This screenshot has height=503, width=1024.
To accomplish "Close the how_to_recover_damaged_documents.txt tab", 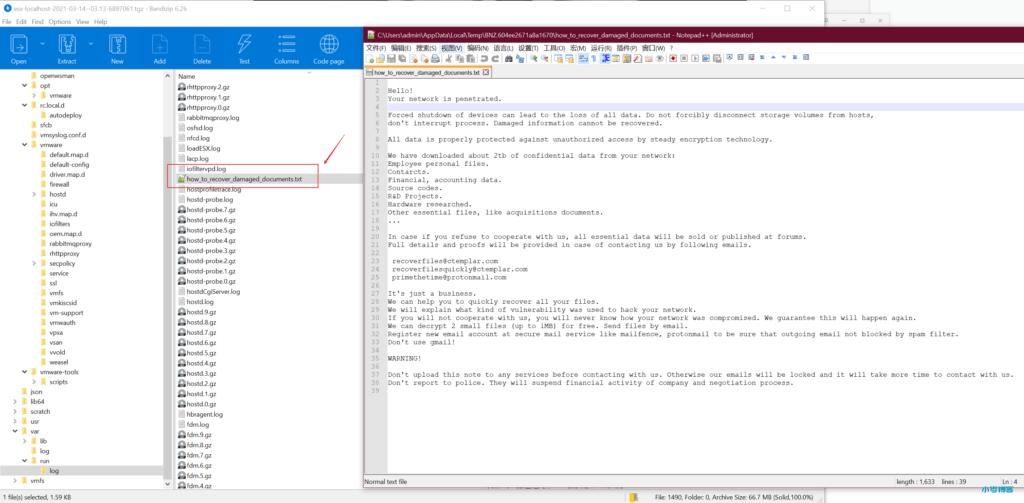I will coord(486,73).
